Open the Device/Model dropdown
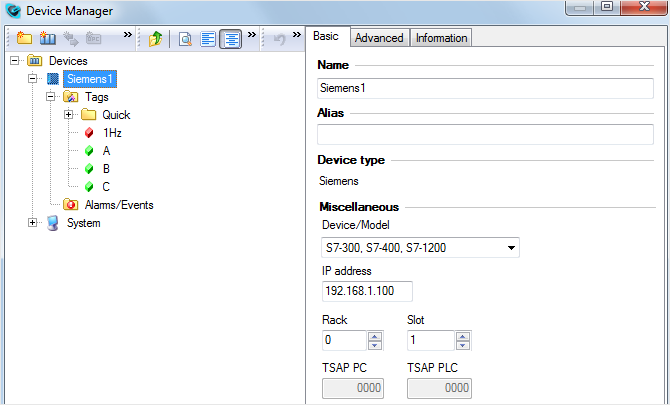The width and height of the screenshot is (670, 405). click(x=420, y=248)
